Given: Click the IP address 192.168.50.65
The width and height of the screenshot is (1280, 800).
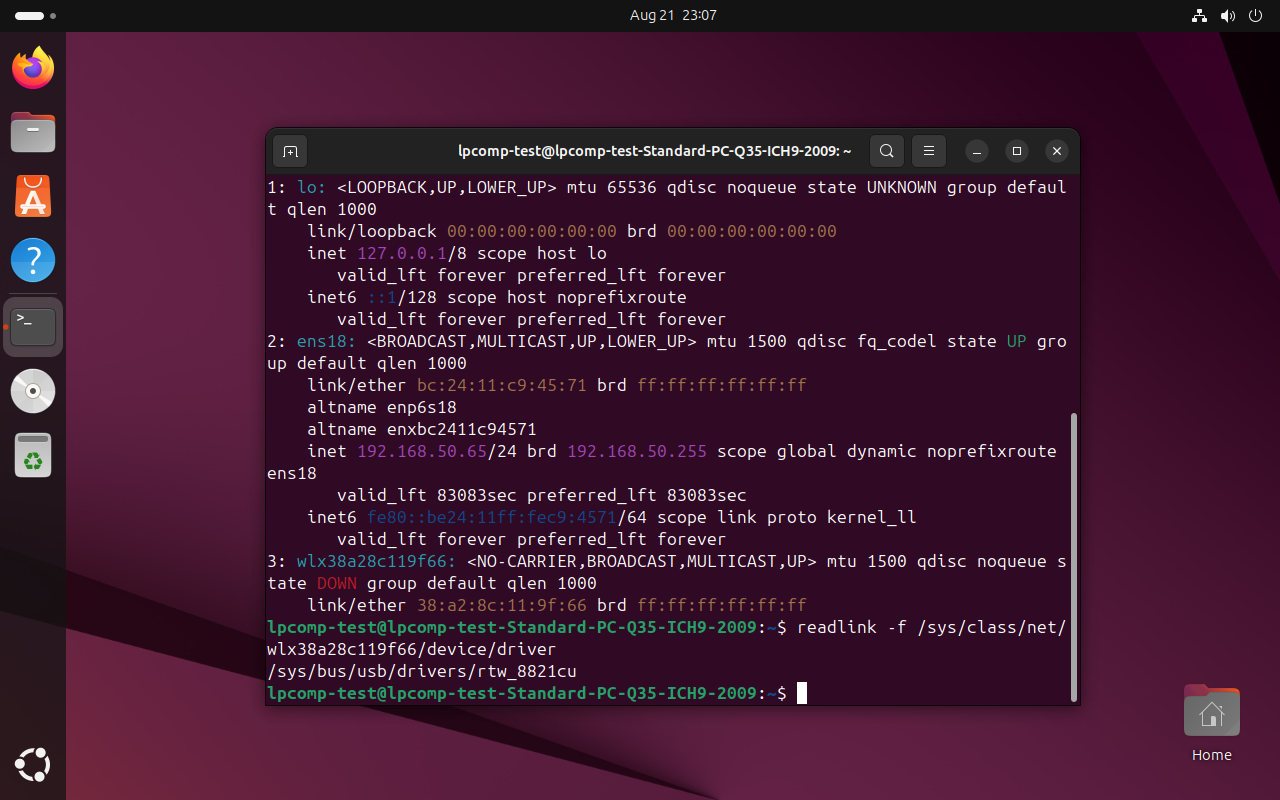Looking at the screenshot, I should [422, 451].
